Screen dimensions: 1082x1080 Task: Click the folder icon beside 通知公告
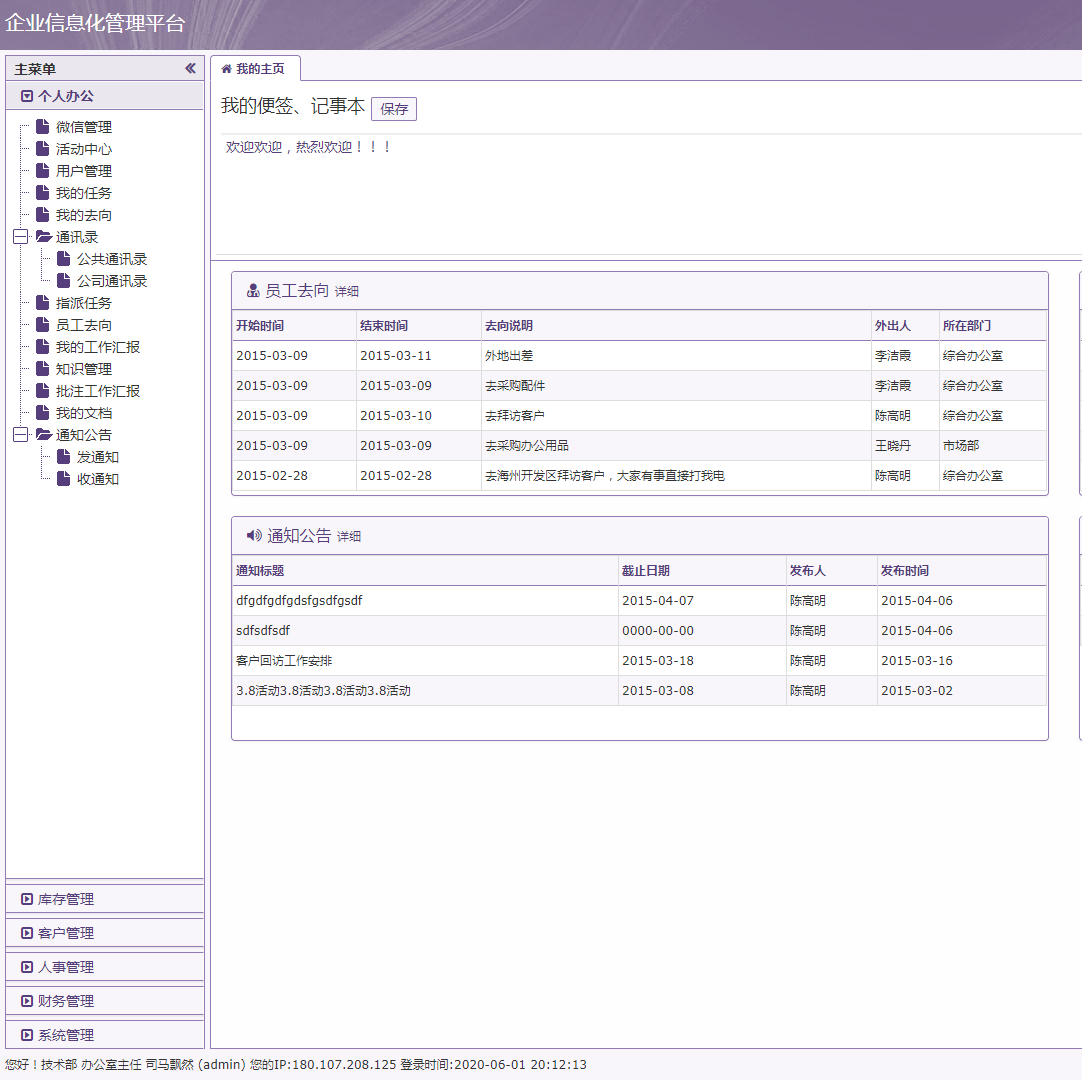click(43, 435)
